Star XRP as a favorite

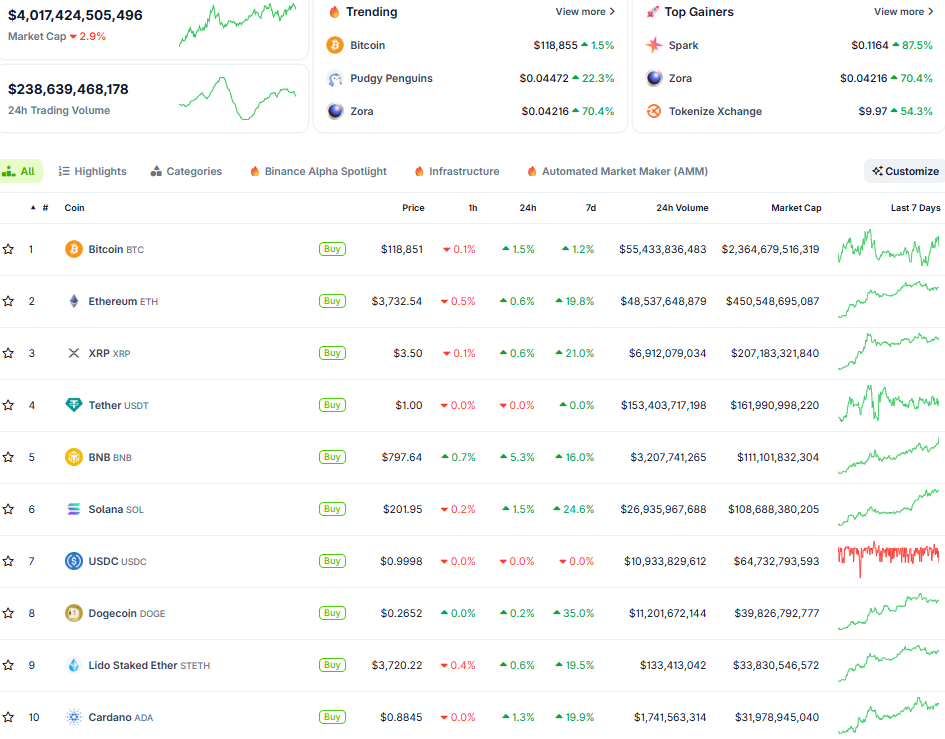coord(9,353)
